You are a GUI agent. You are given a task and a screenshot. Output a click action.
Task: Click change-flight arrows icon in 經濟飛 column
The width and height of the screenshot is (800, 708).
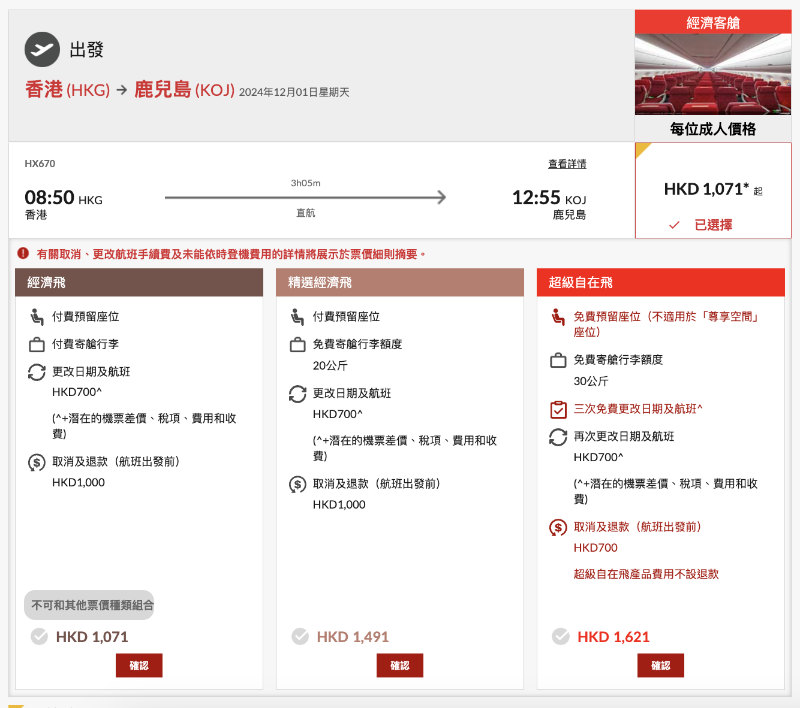tap(36, 372)
